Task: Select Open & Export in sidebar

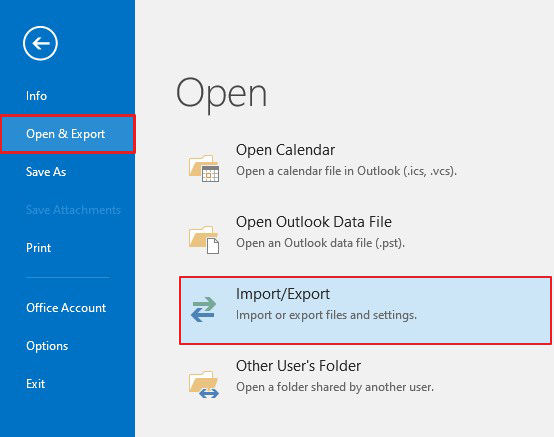Action: point(67,134)
